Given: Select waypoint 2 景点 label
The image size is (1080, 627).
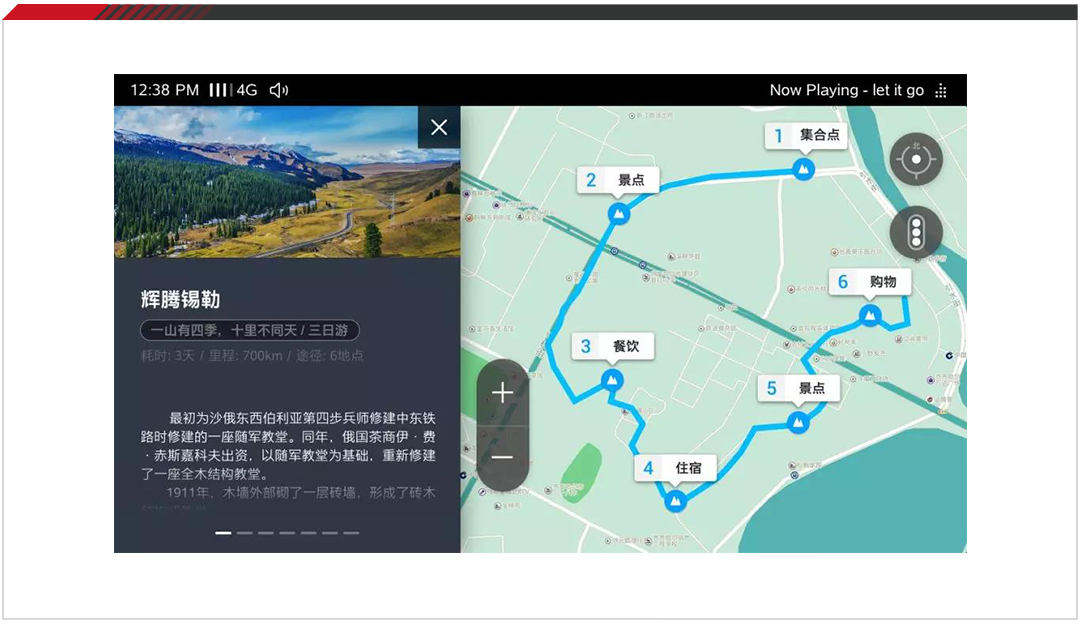Looking at the screenshot, I should pos(618,180).
